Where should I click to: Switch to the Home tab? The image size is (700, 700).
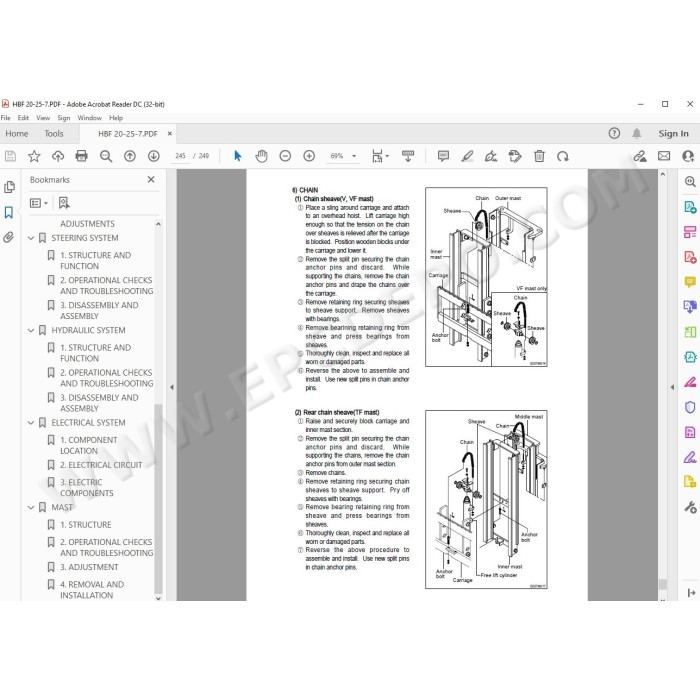pos(17,133)
